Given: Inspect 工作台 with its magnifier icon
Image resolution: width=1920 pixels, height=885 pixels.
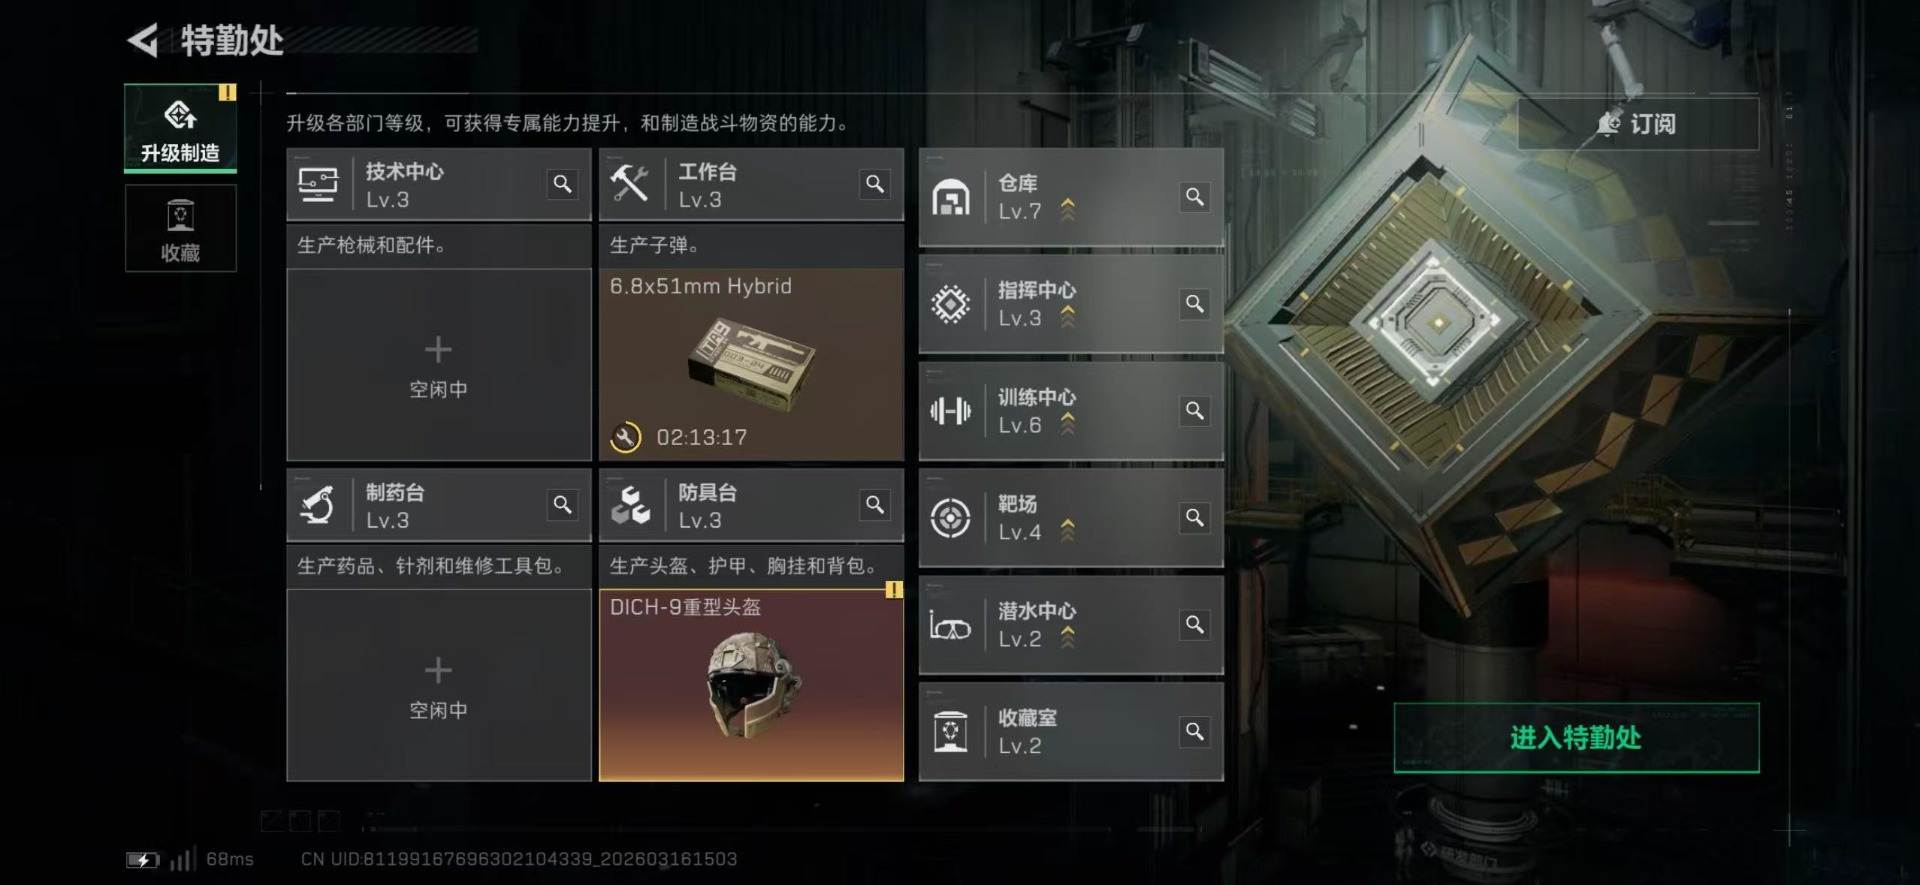Looking at the screenshot, I should (x=875, y=184).
